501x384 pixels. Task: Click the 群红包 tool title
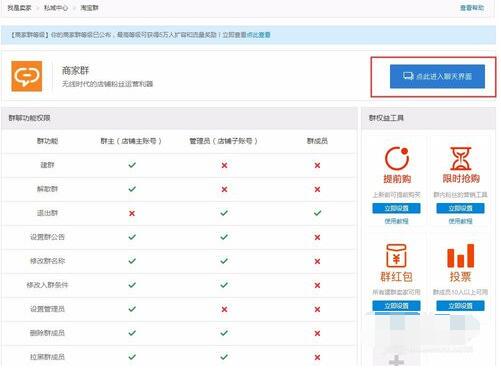click(x=396, y=277)
